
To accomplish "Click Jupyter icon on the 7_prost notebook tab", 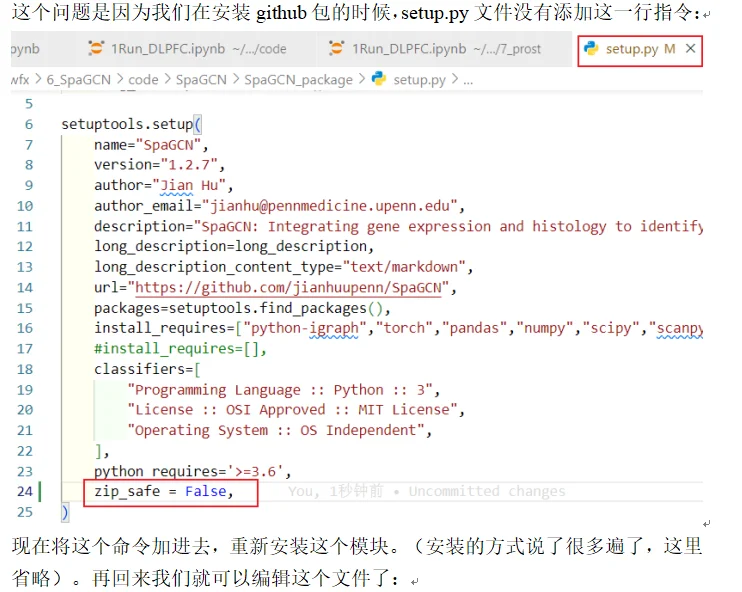I will [x=336, y=48].
